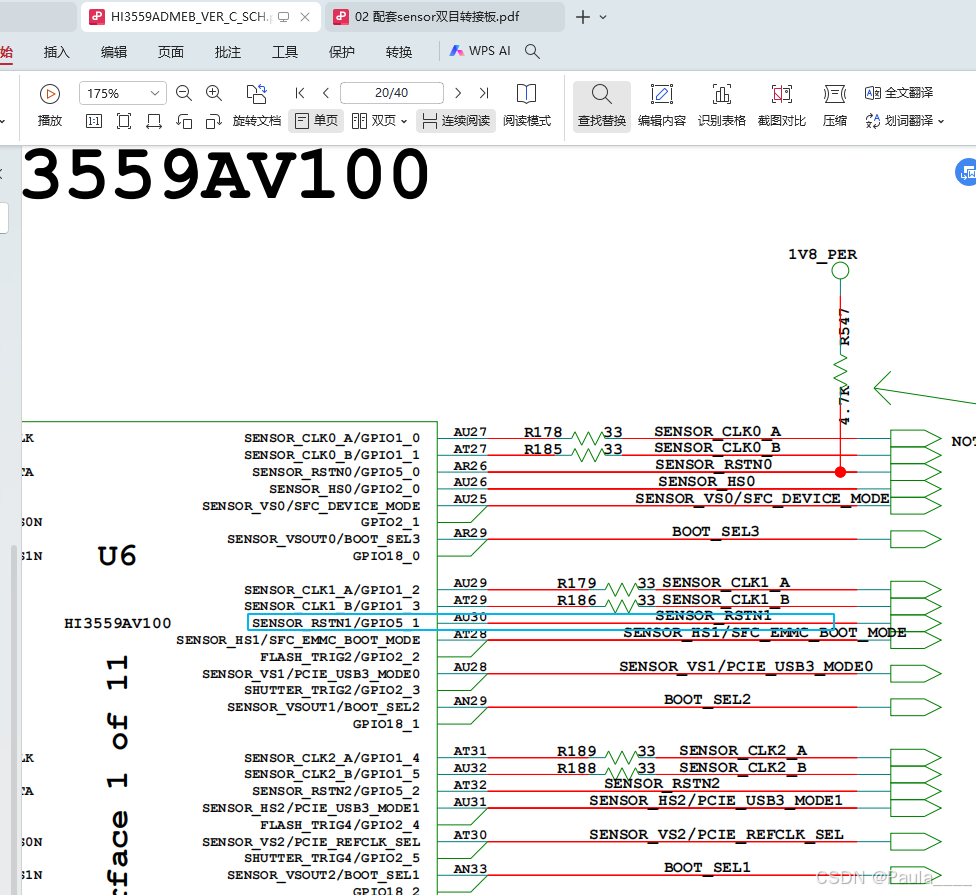Click 编辑内容 edit content tool
Viewport: 976px width, 895px height.
[662, 106]
